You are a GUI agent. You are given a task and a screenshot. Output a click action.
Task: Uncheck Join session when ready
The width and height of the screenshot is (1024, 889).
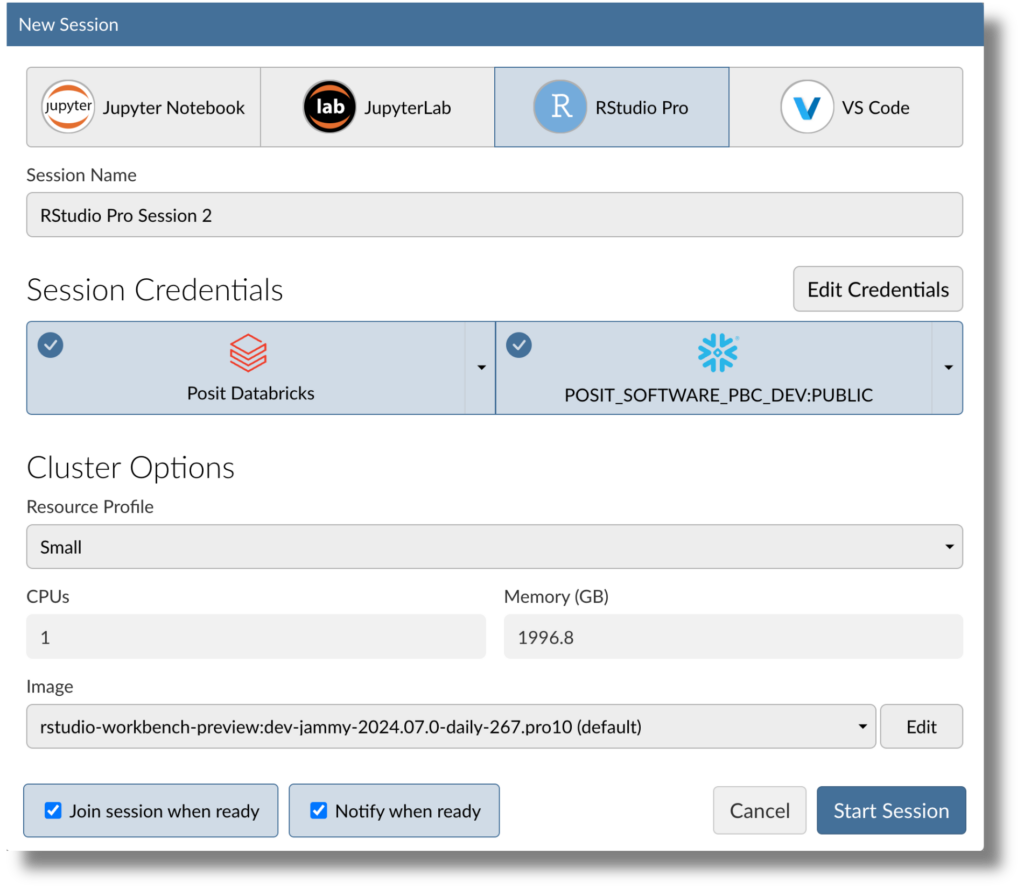(x=53, y=811)
